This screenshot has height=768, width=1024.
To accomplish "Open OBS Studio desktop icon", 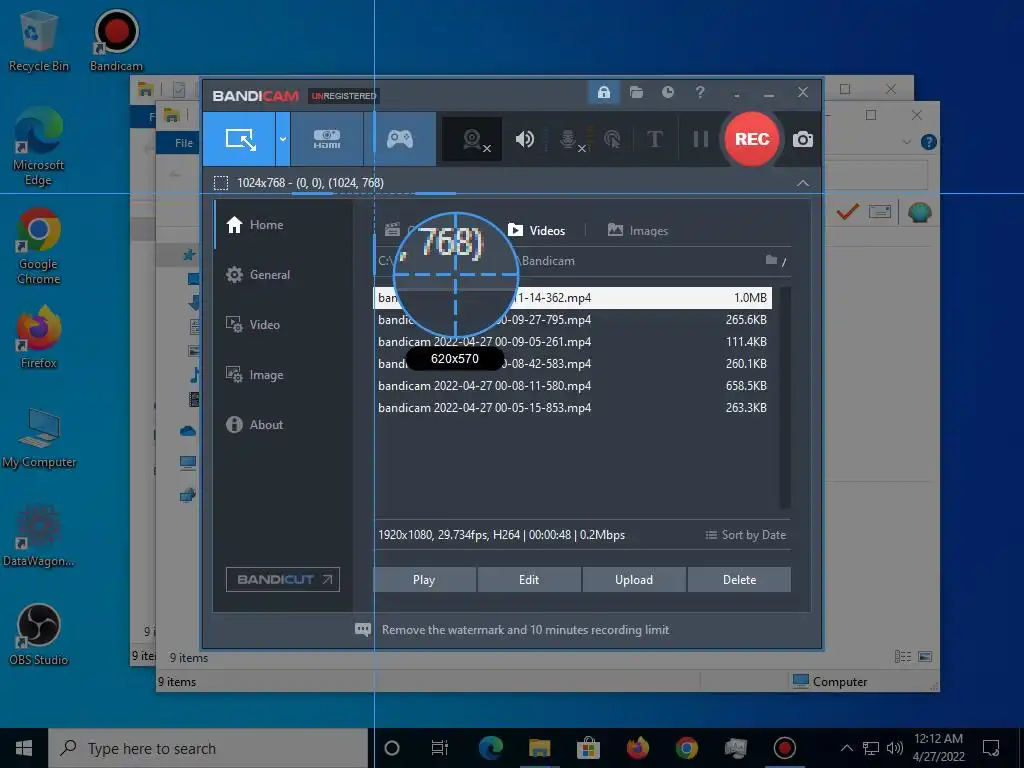I will [x=39, y=635].
